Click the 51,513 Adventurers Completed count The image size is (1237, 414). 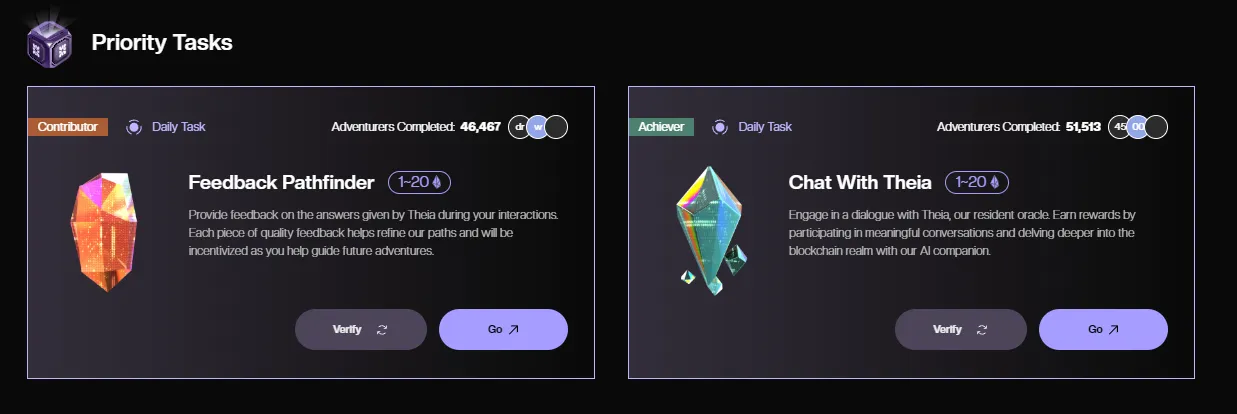tap(1081, 127)
